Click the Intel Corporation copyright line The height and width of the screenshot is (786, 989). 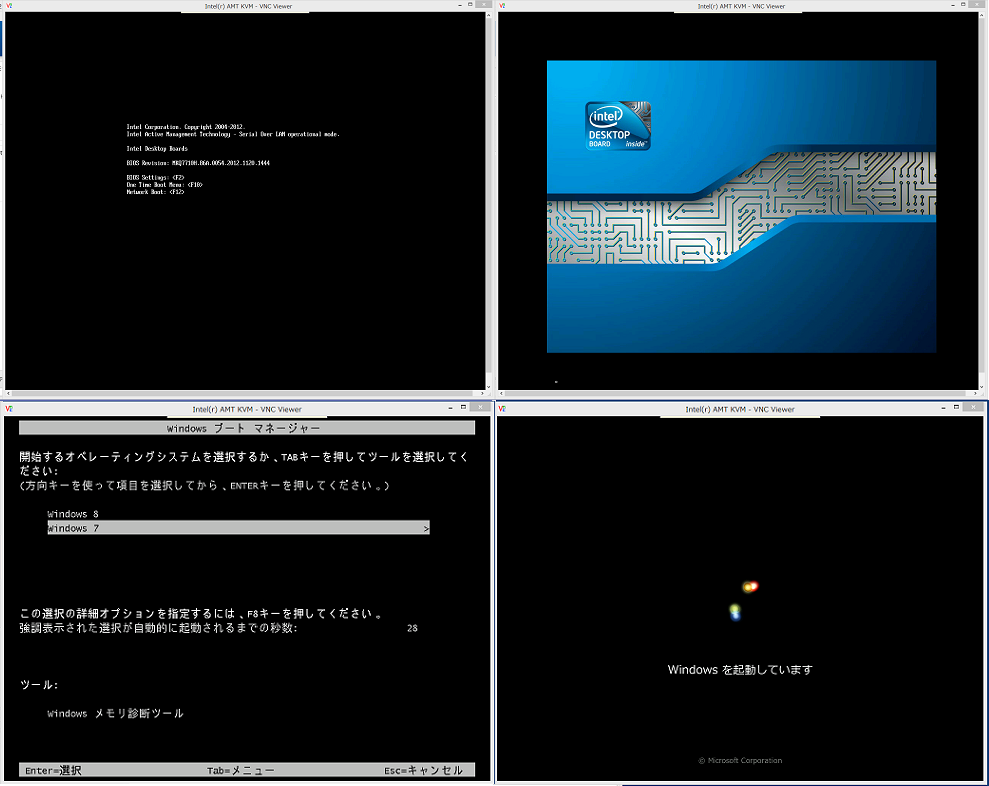(x=185, y=127)
